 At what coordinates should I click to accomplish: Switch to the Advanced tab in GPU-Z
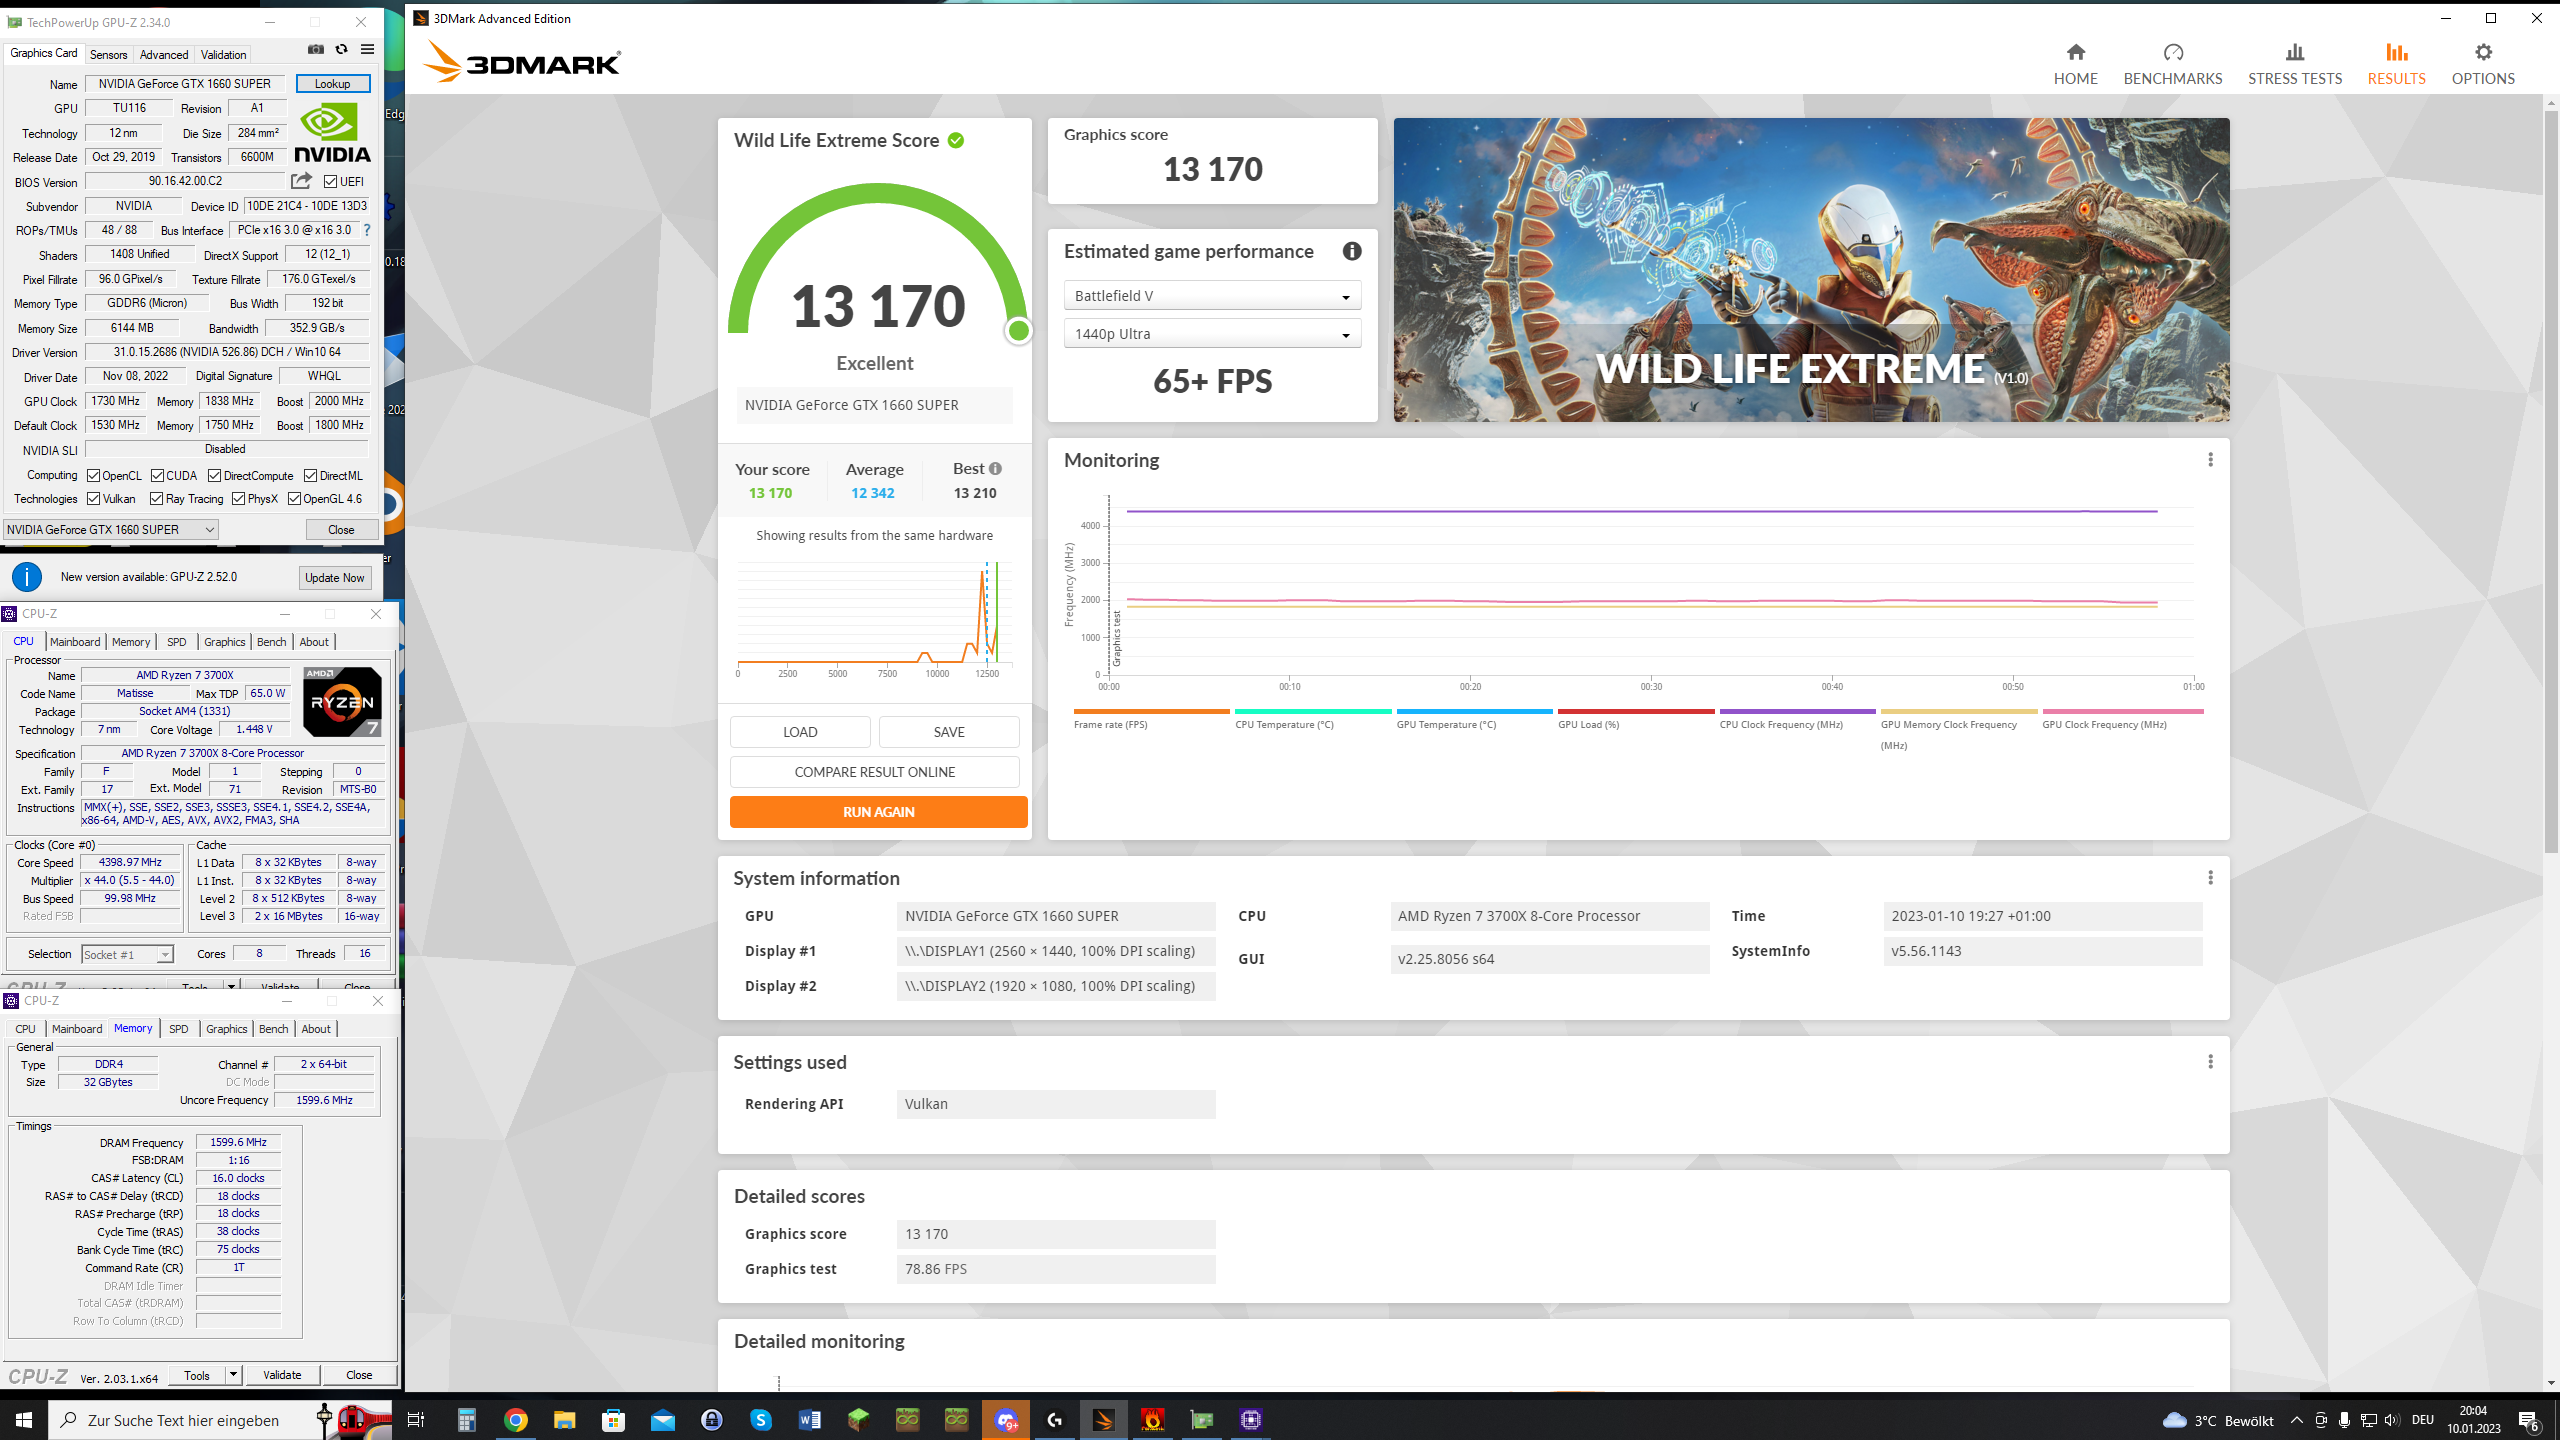164,55
